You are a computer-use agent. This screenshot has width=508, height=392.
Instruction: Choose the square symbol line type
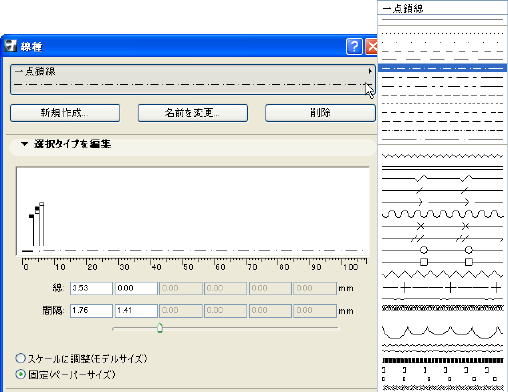pyautogui.click(x=442, y=262)
